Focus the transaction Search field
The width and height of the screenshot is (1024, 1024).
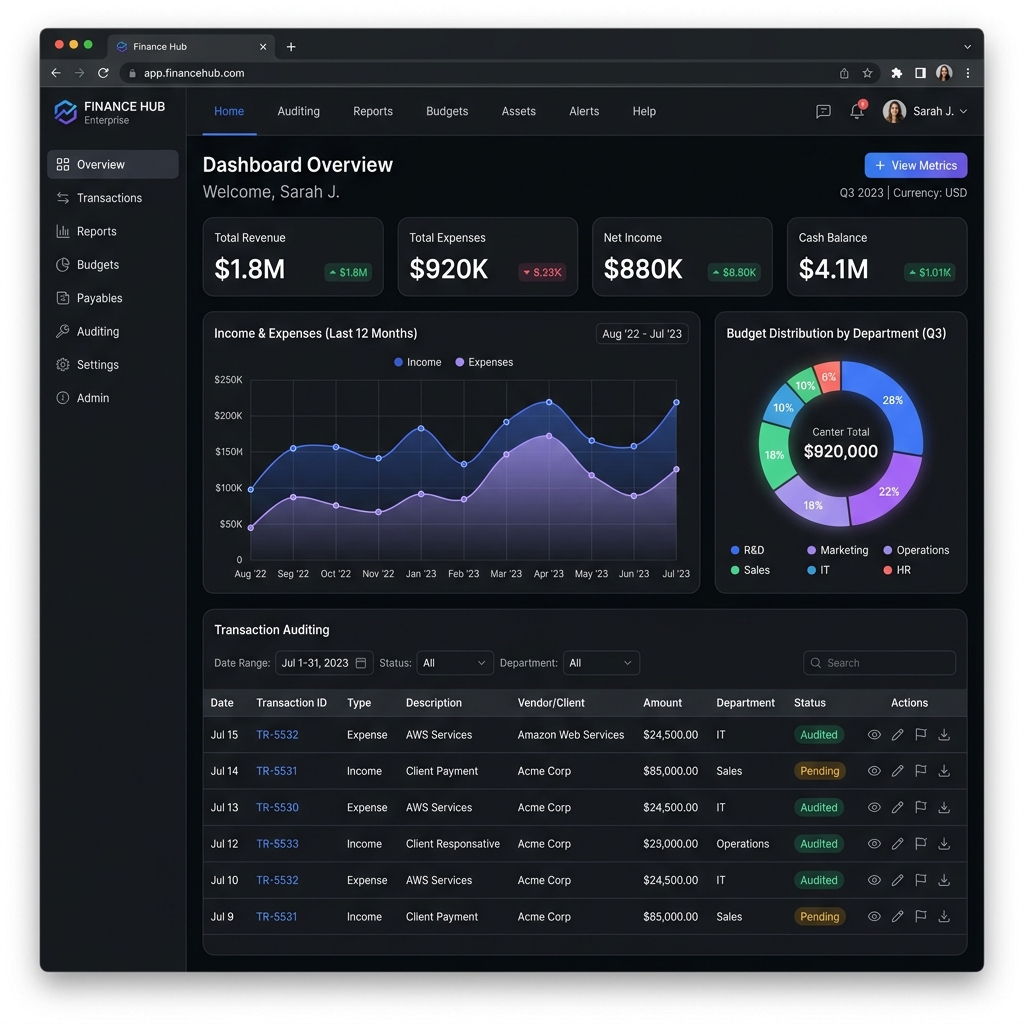coord(879,663)
